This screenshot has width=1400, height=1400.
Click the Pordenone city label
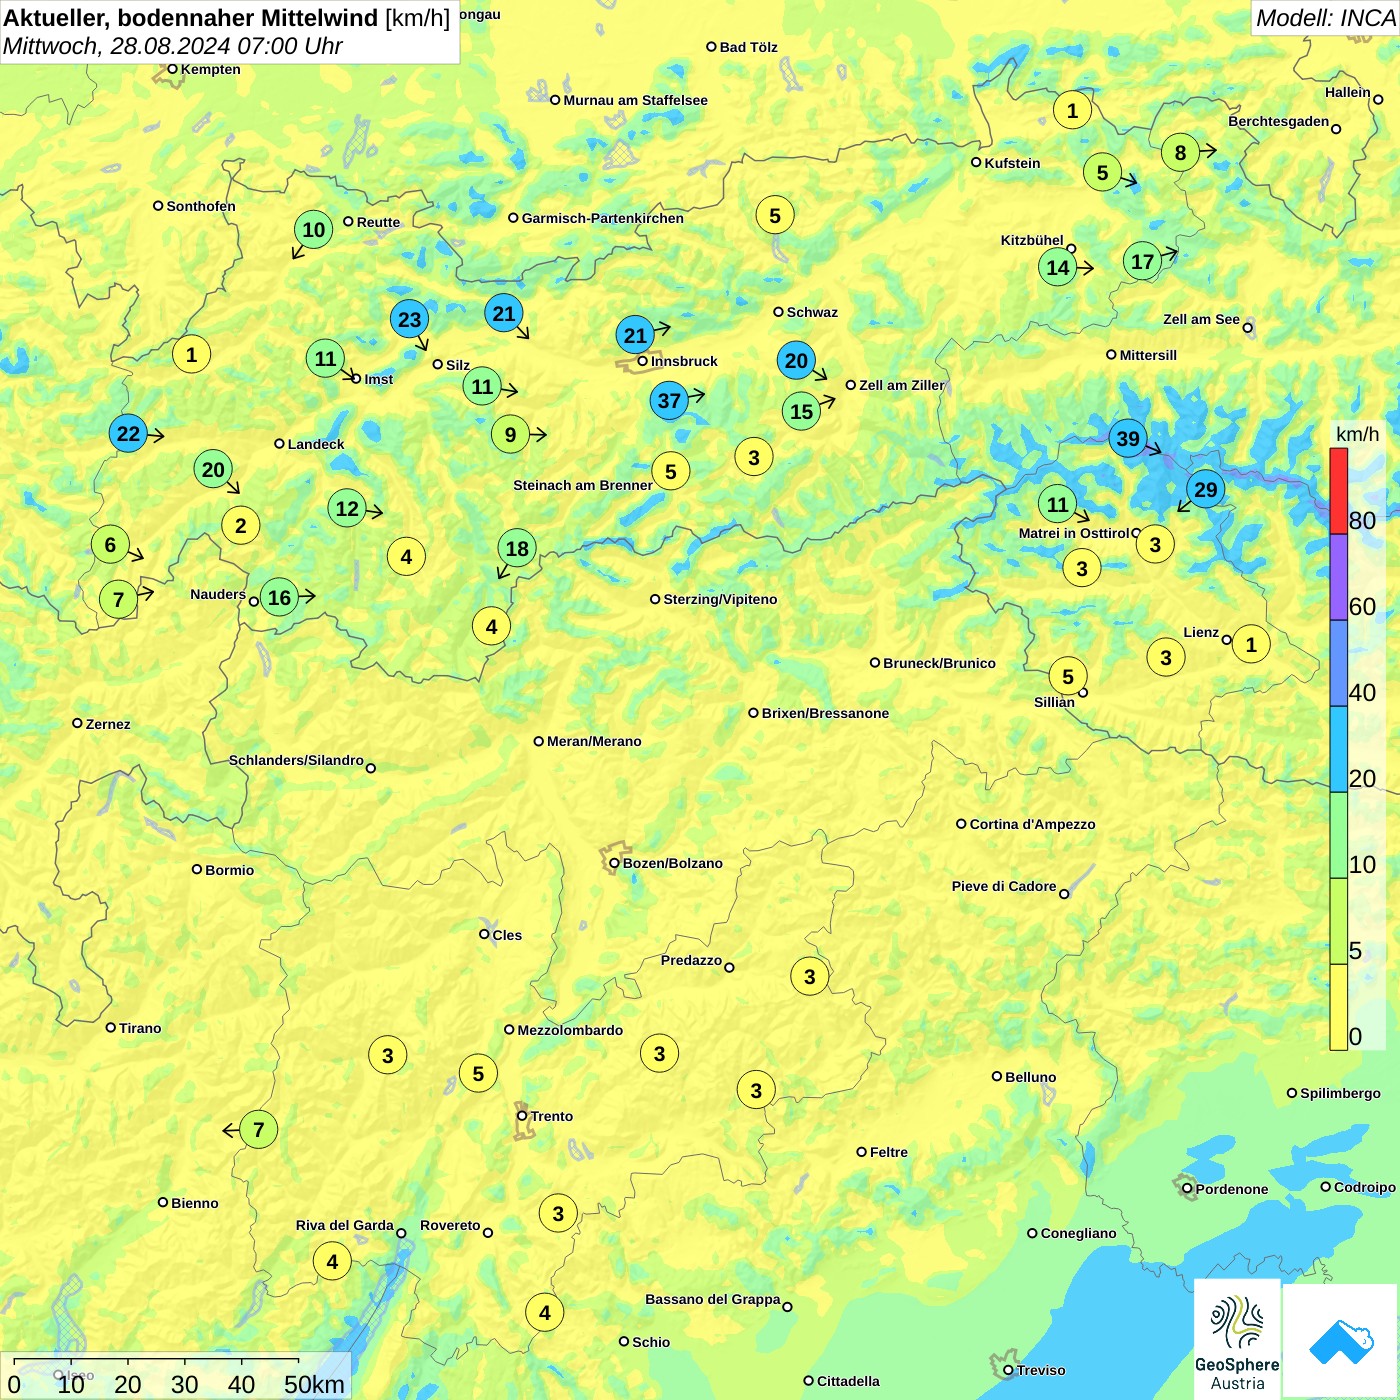(x=1232, y=1189)
